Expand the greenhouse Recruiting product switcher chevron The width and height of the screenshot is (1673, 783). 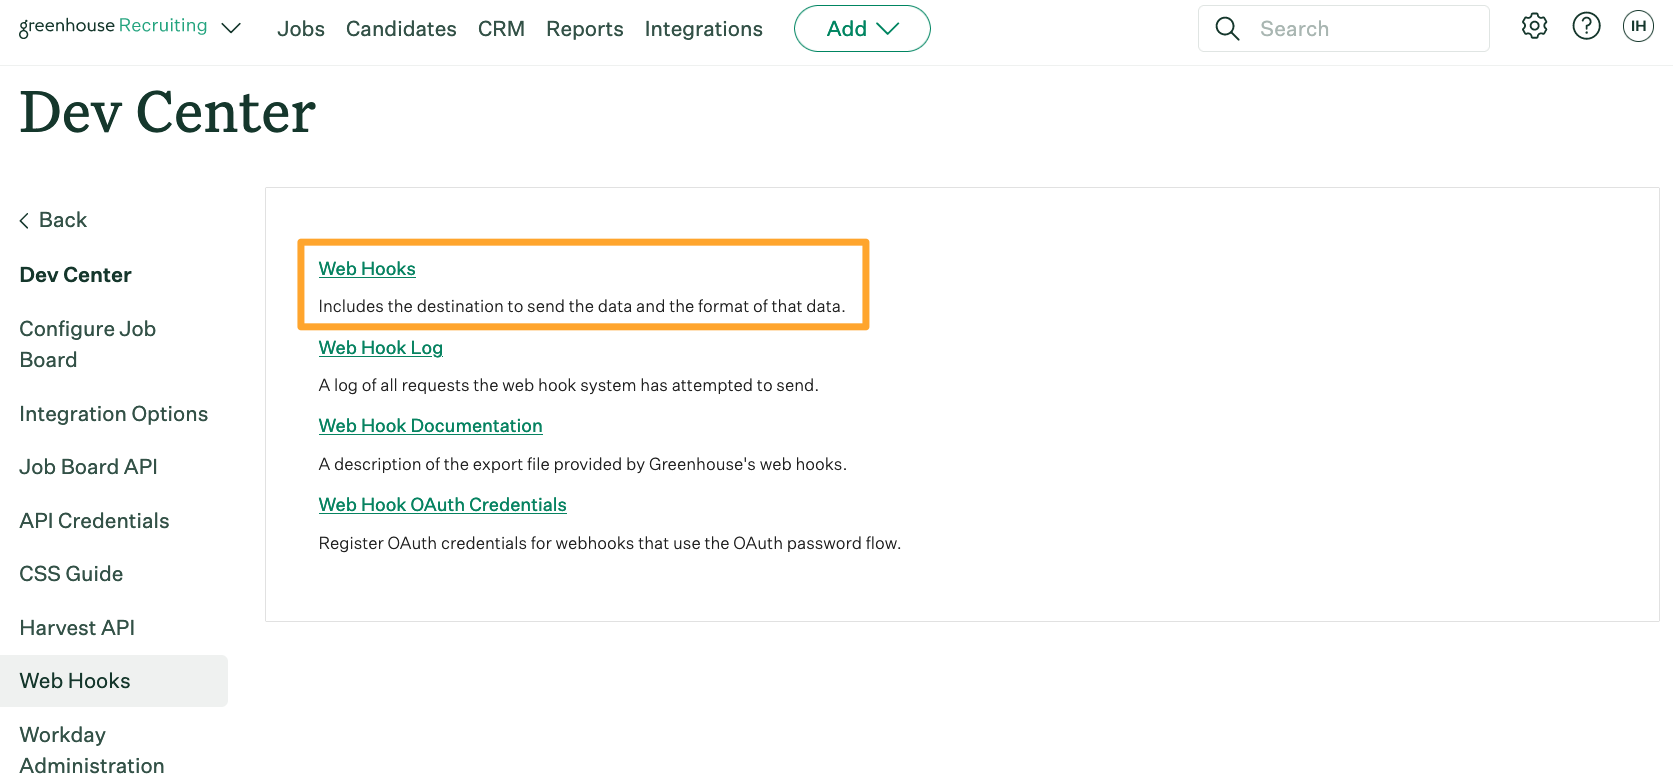click(x=231, y=28)
